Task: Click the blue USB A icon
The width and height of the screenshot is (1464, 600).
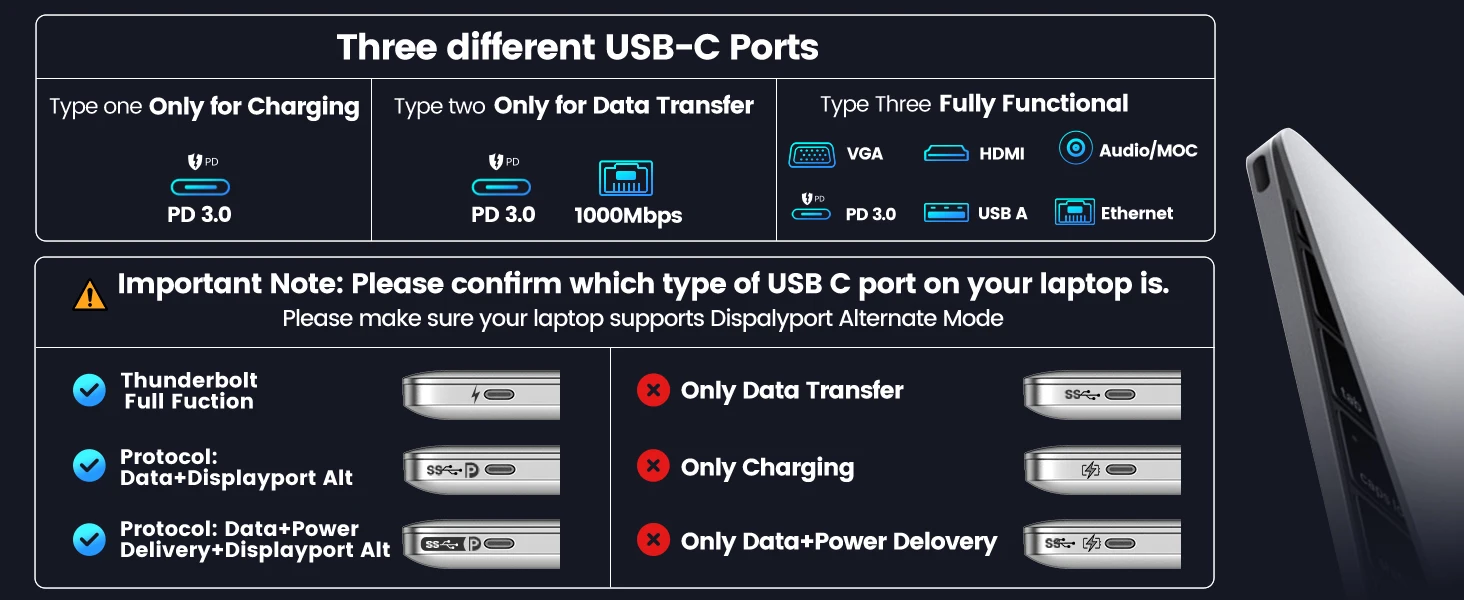Action: tap(945, 212)
